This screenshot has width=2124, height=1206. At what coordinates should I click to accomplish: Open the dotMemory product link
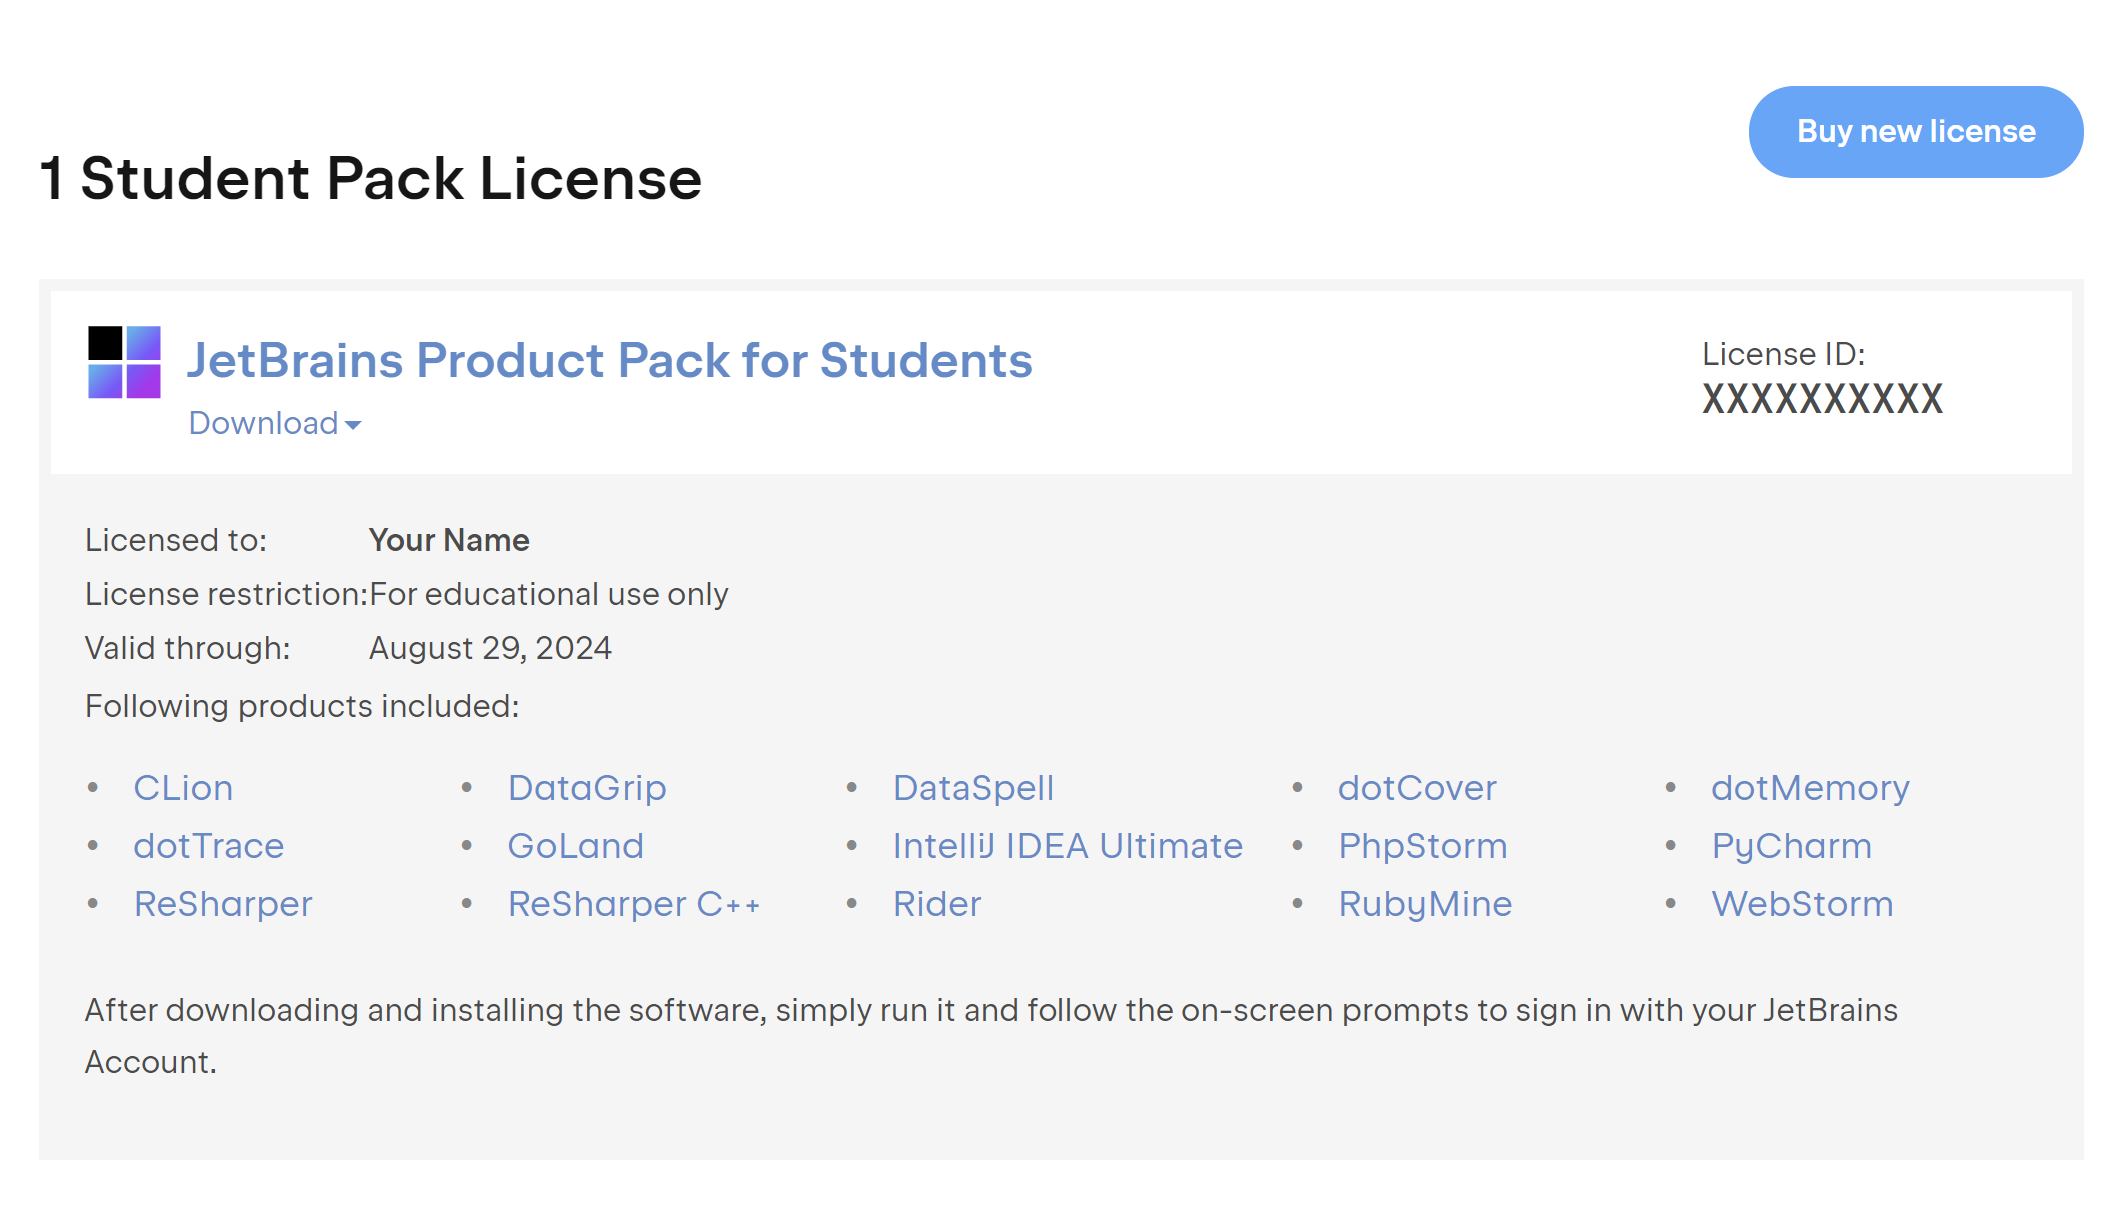1810,788
